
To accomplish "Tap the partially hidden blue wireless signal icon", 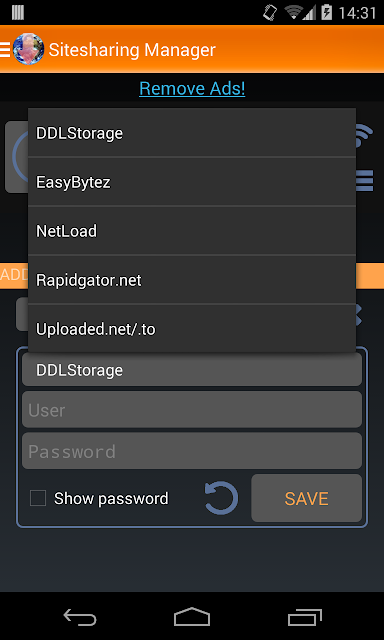I will (365, 136).
